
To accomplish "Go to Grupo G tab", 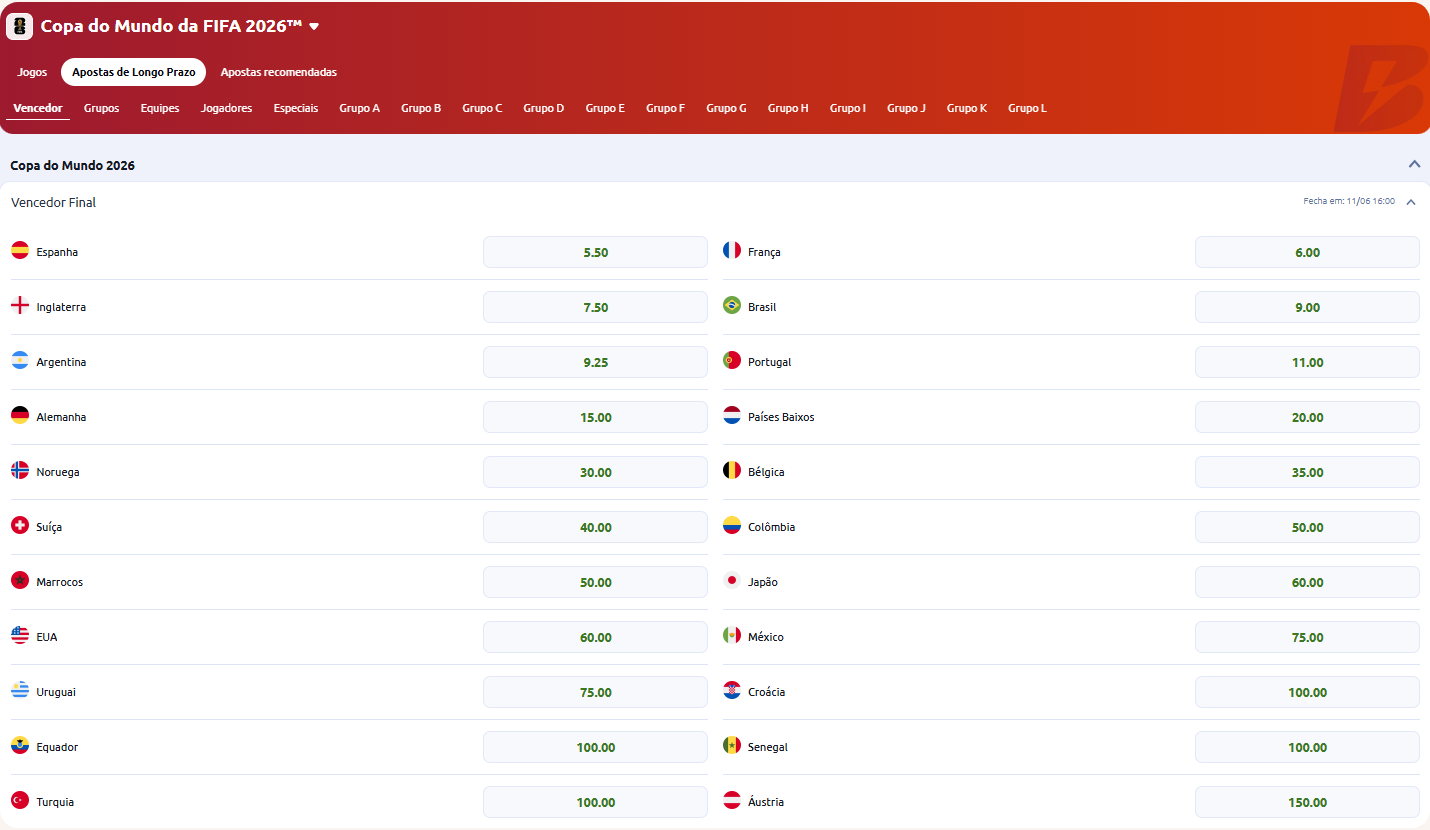I will click(726, 108).
